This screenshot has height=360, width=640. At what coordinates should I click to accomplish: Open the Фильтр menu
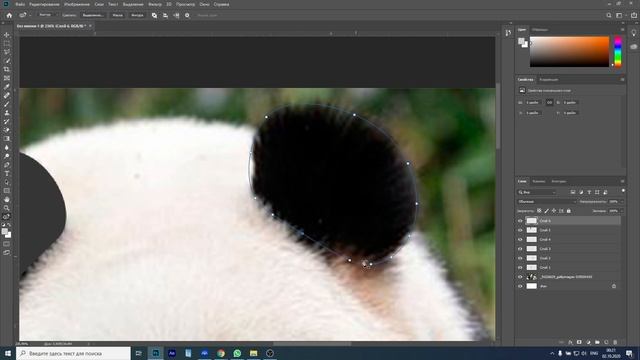point(155,4)
